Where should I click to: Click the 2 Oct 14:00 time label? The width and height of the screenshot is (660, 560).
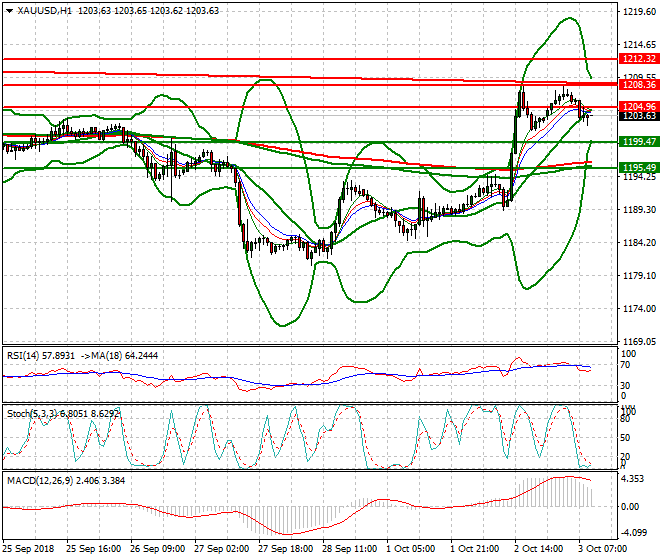tap(538, 549)
